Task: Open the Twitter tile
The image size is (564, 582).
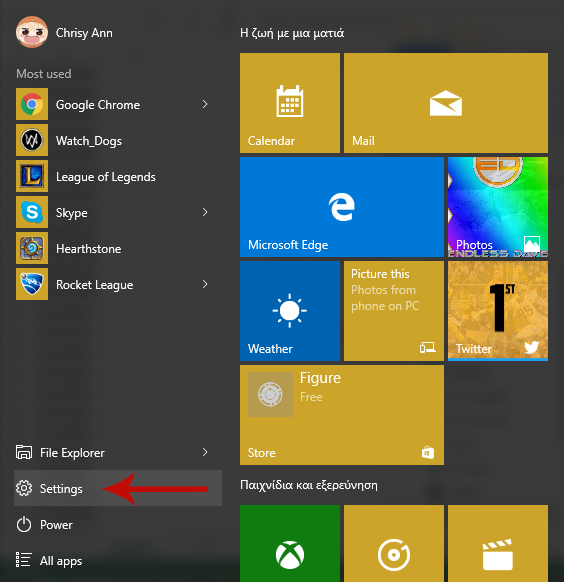Action: 498,311
